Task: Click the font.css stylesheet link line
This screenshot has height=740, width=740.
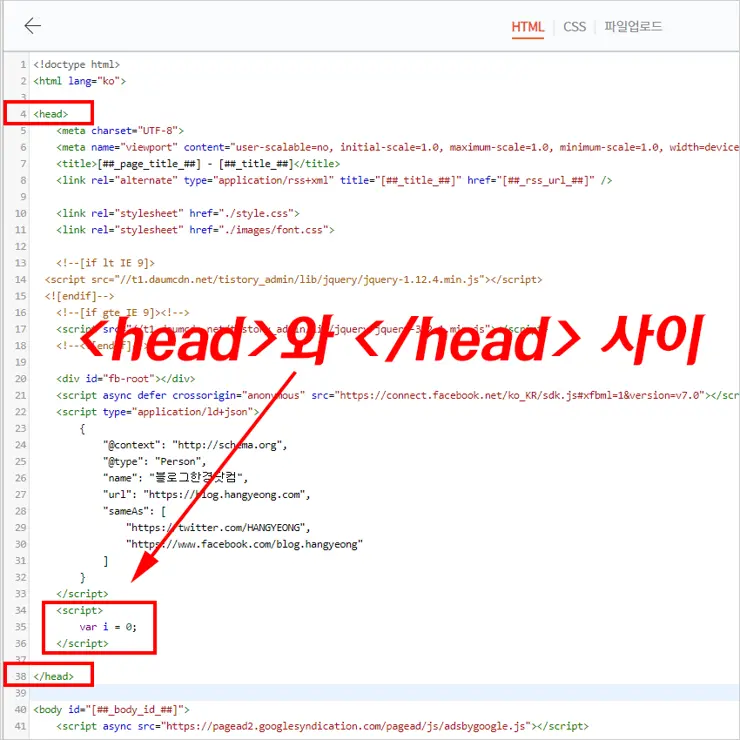Action: tap(195, 229)
